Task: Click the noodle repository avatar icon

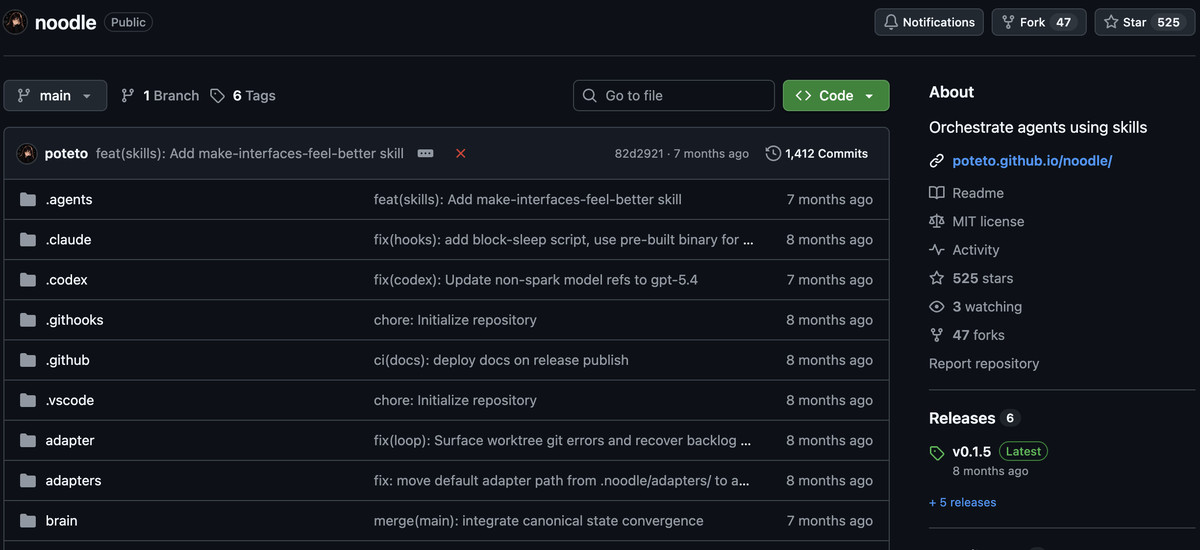Action: point(15,22)
